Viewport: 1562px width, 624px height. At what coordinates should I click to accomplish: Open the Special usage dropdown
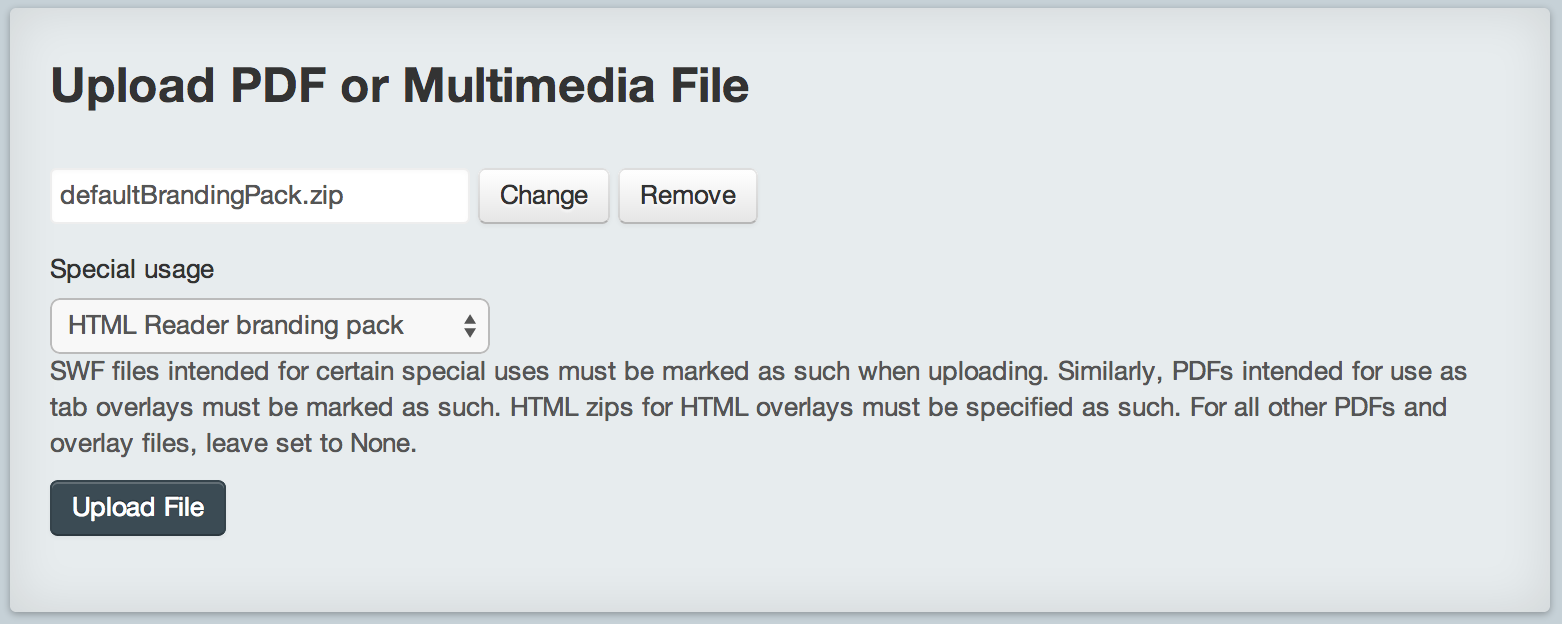[270, 326]
